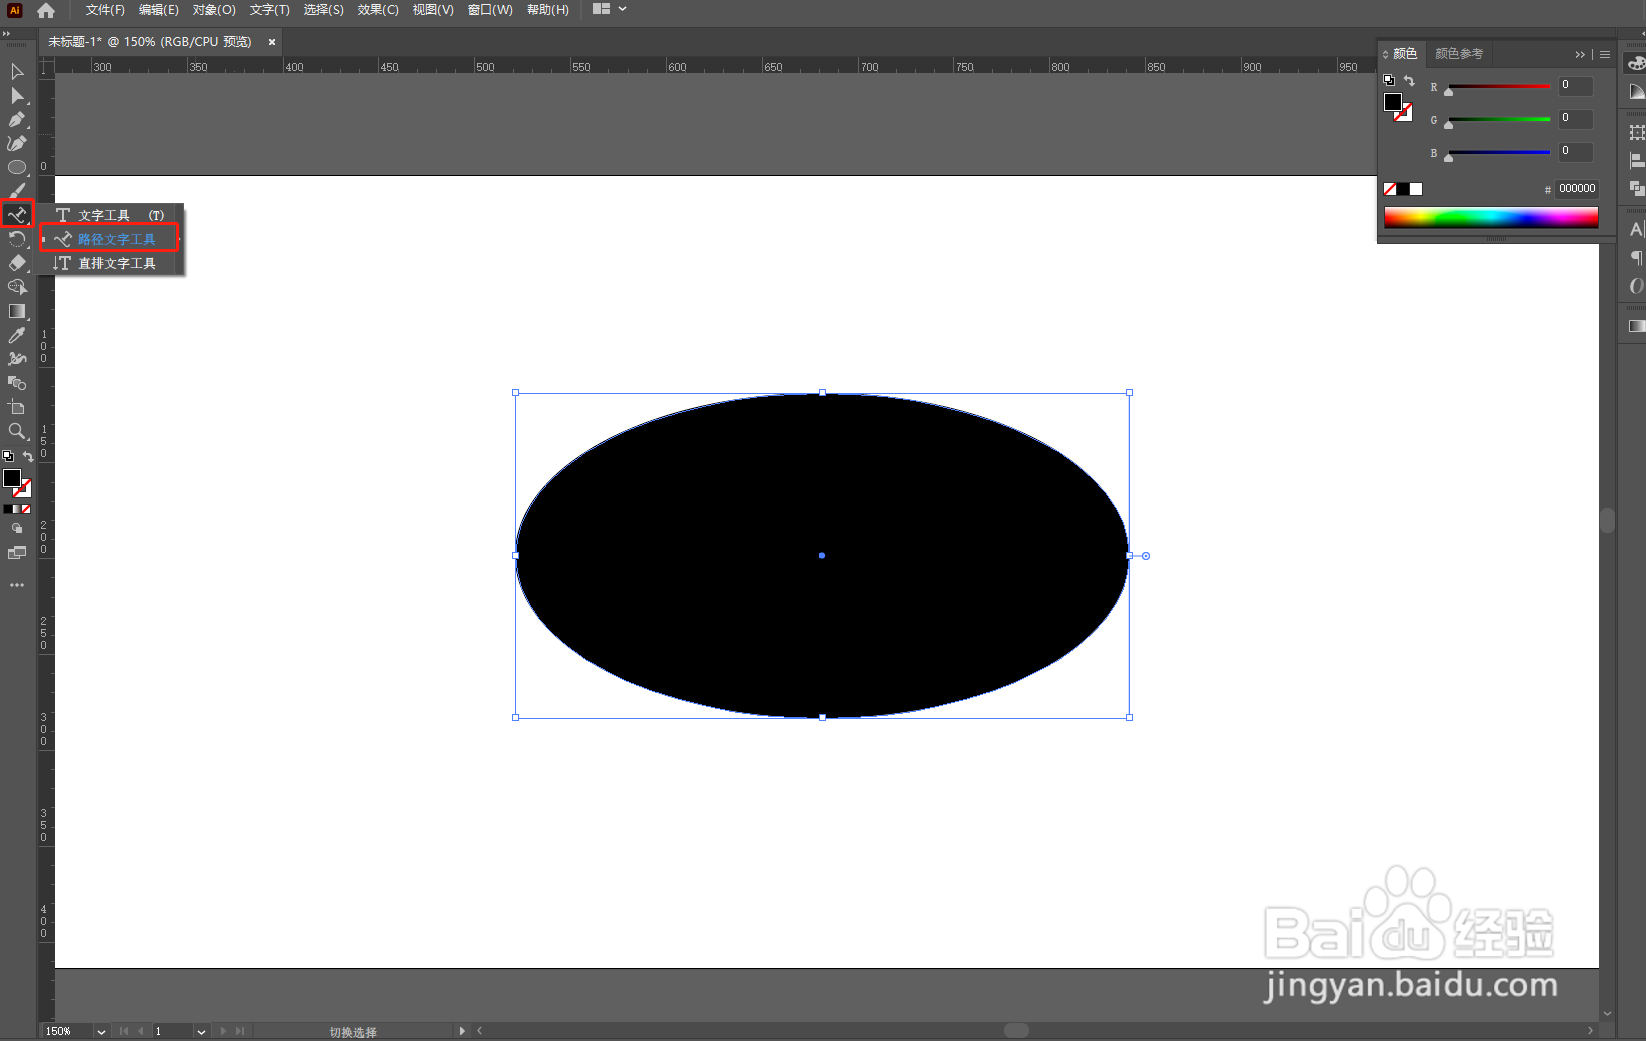Select the Pen tool in toolbar
The width and height of the screenshot is (1646, 1041).
click(x=17, y=119)
